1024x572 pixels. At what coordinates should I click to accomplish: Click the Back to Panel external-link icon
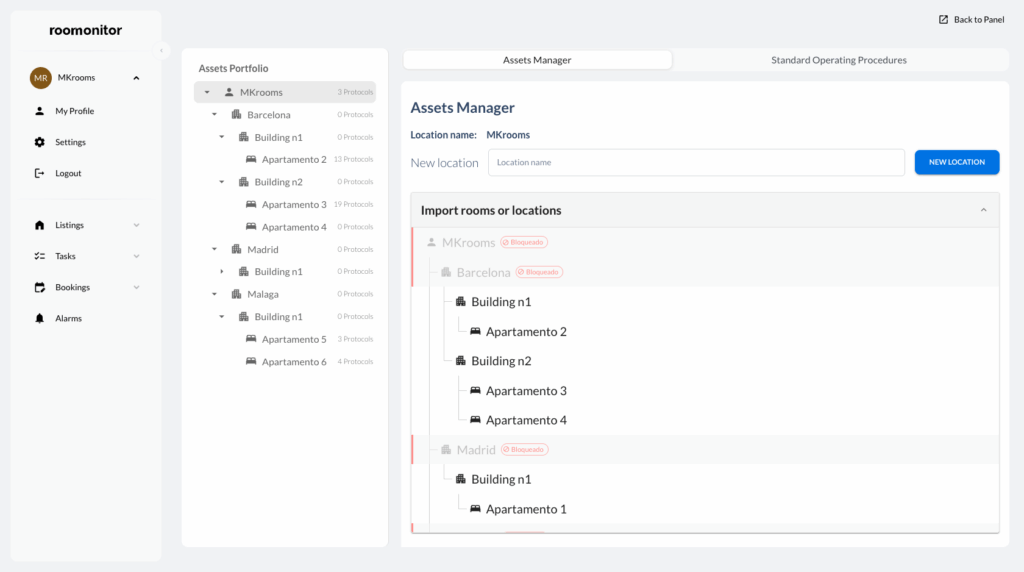[x=944, y=20]
